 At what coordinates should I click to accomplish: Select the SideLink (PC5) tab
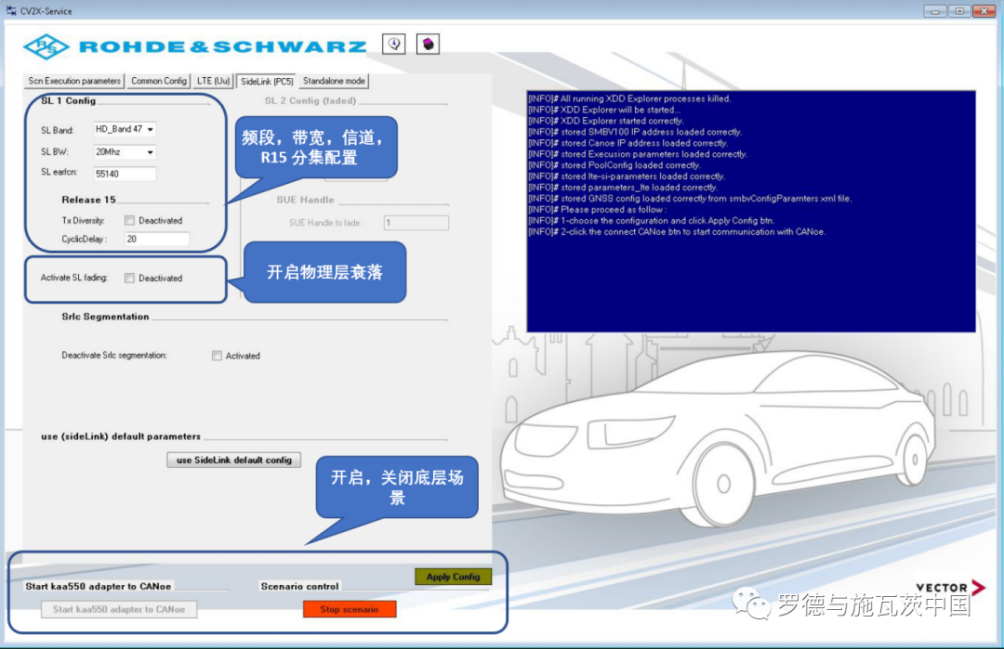pos(266,81)
